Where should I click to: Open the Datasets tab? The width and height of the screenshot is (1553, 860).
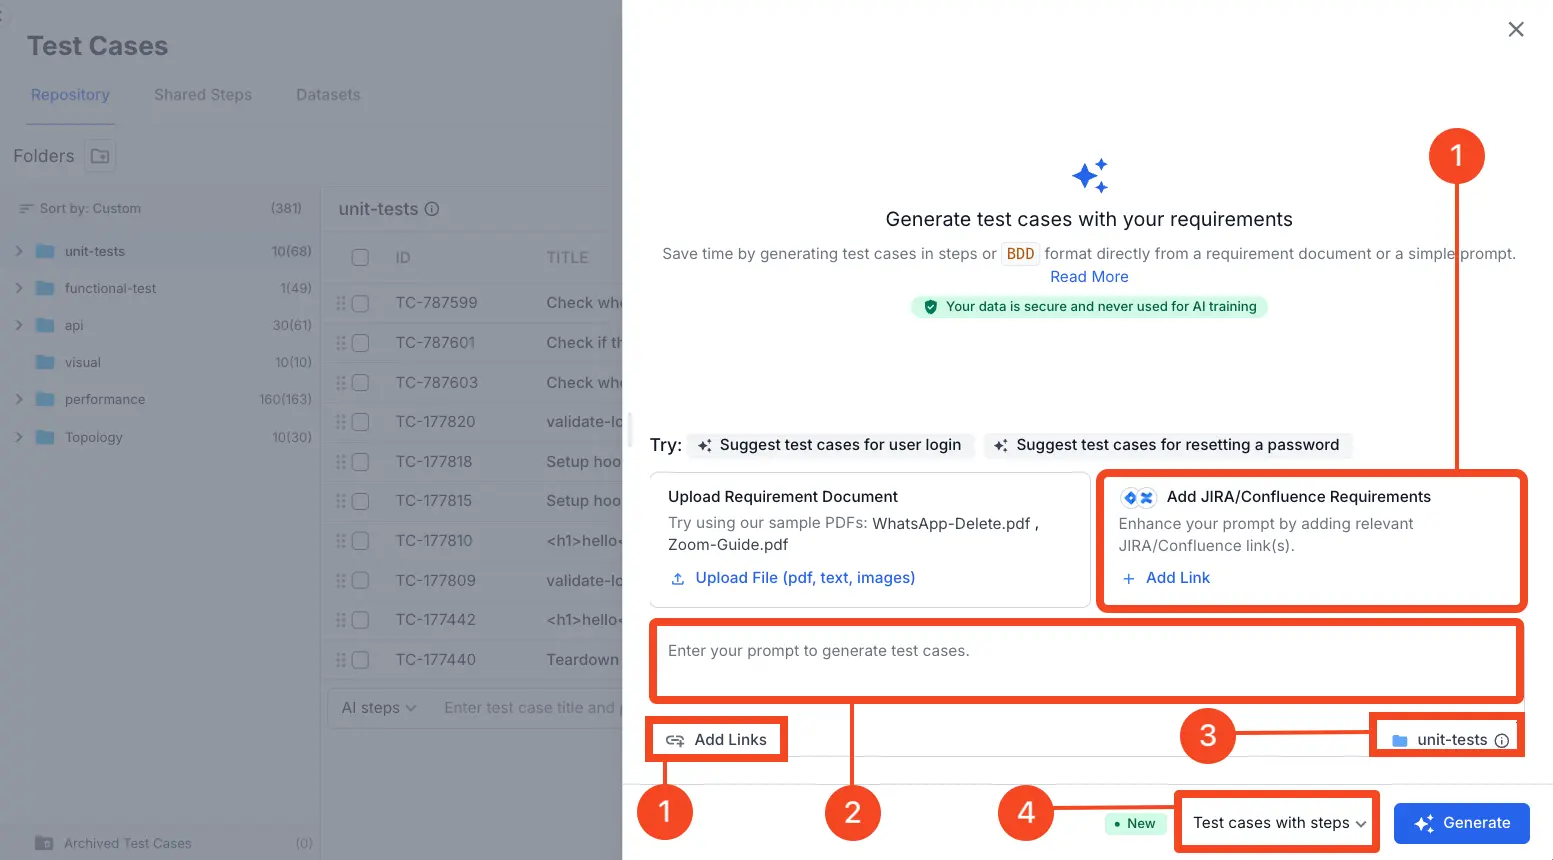pos(328,95)
